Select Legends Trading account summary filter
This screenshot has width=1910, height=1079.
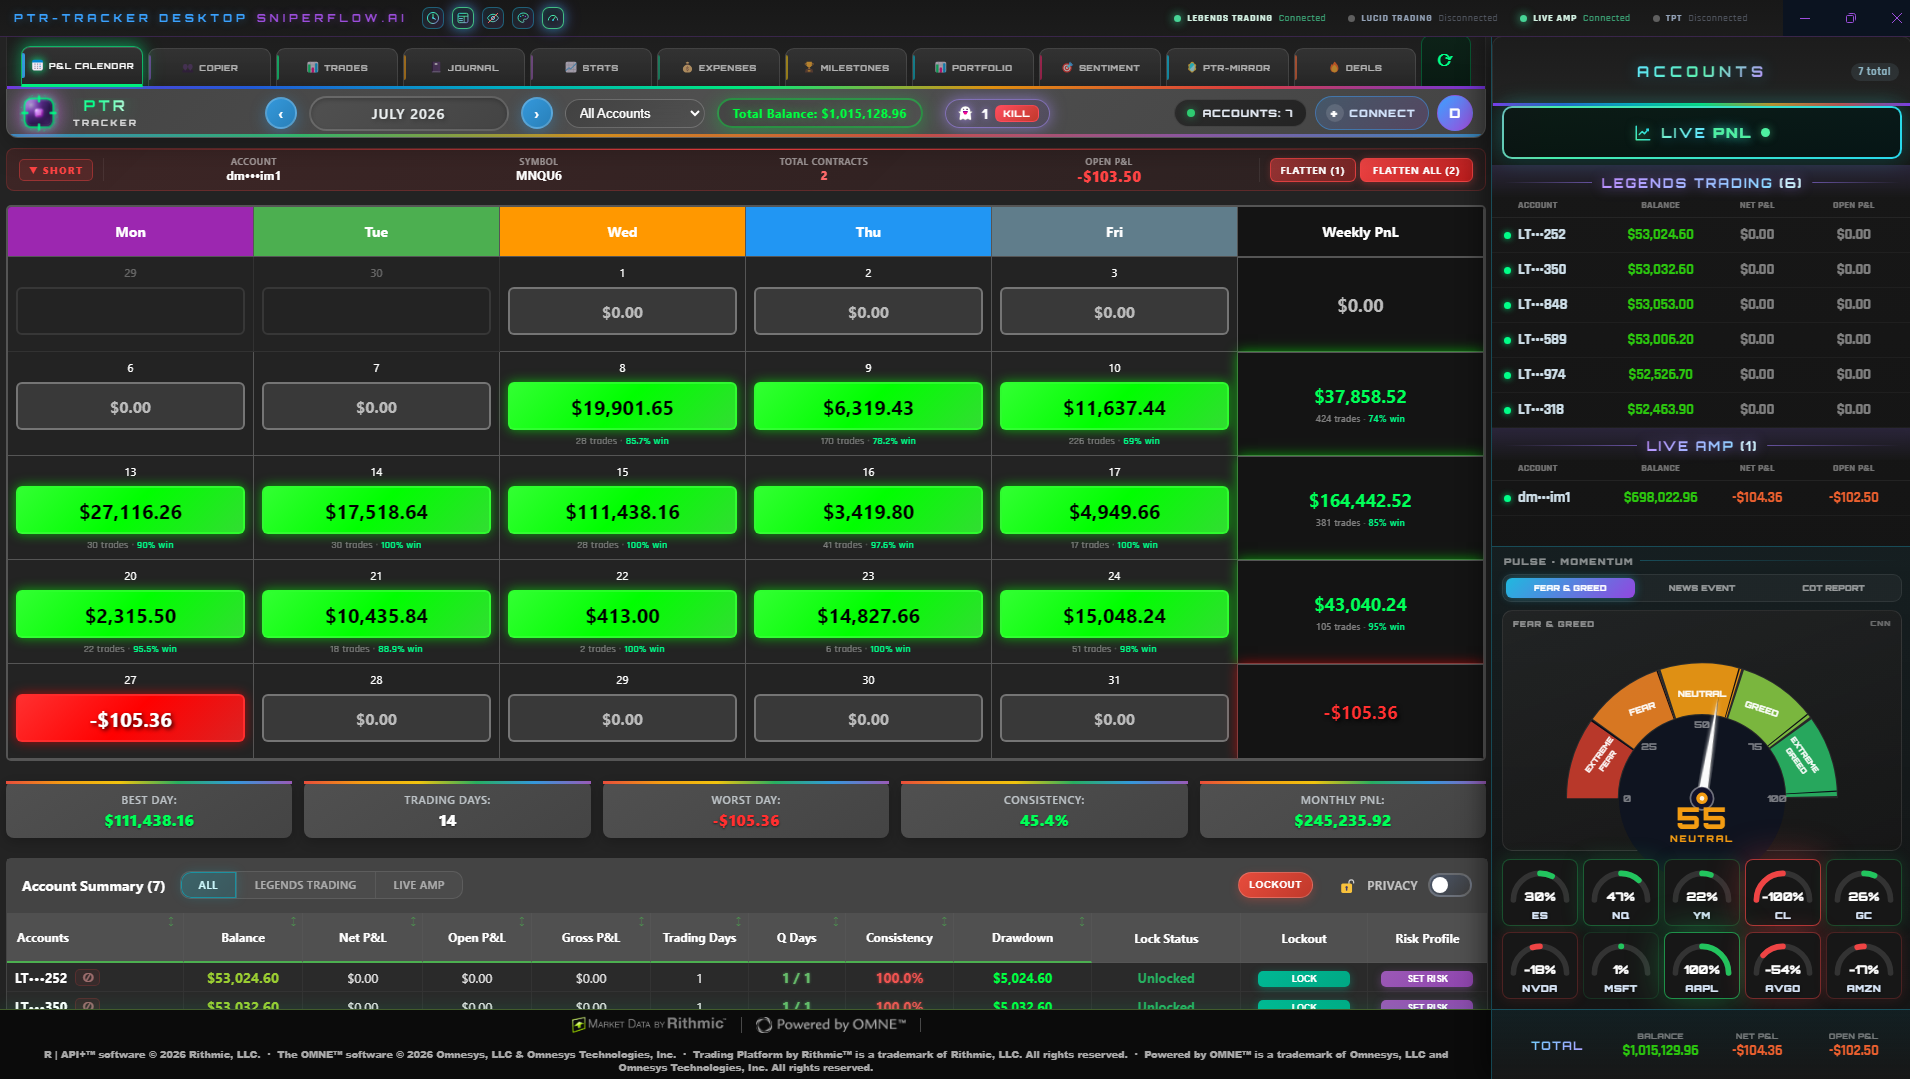point(305,885)
